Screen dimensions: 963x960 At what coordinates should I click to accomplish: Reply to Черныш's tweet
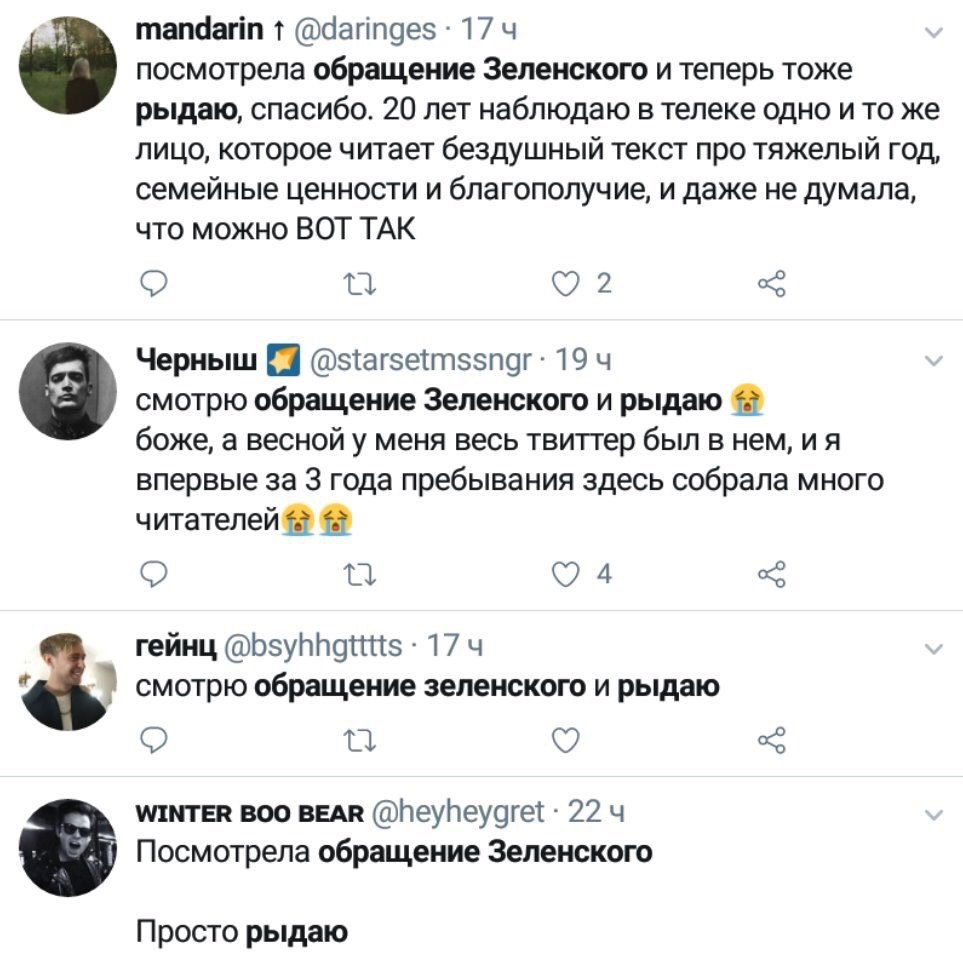click(x=151, y=573)
